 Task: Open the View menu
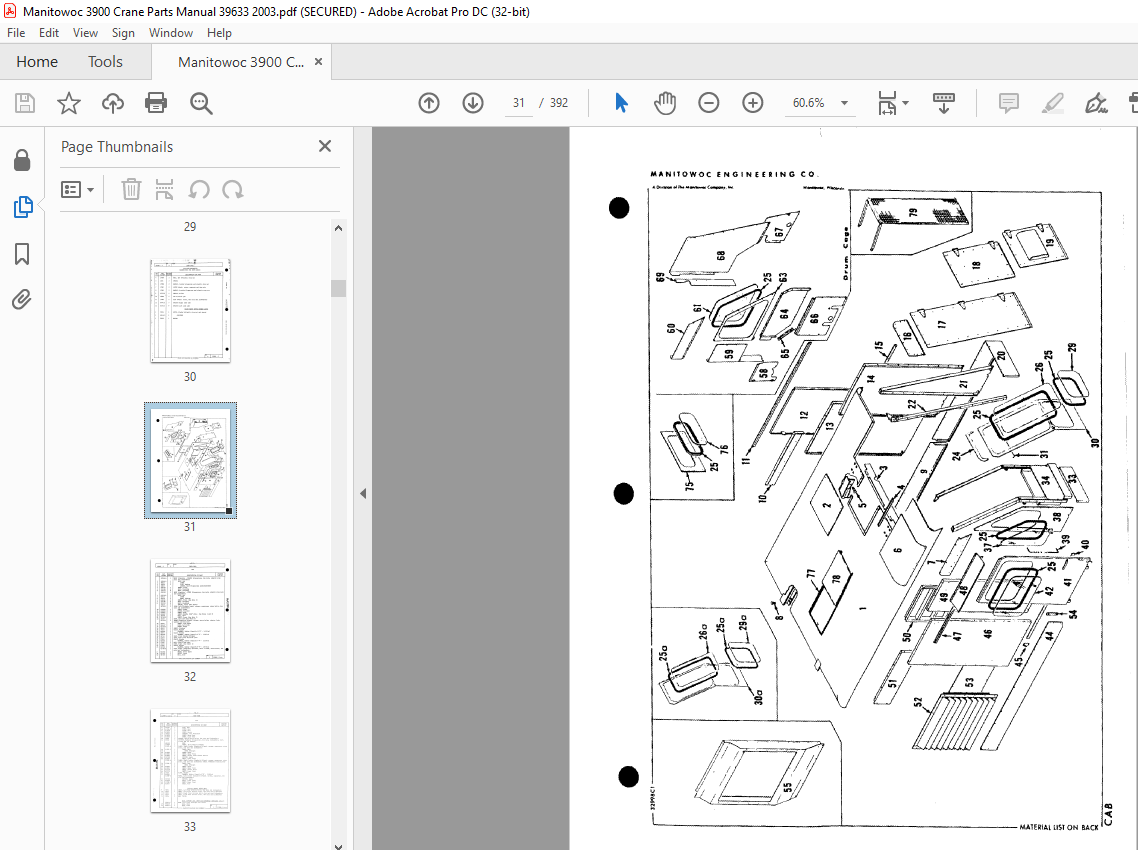point(85,33)
